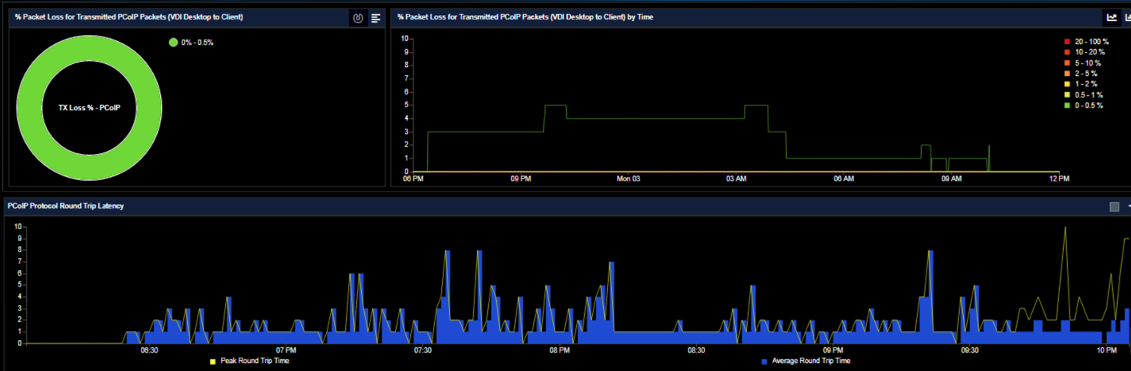The image size is (1131, 371).
Task: Click the '12 PM' axis label
Action: point(1059,178)
